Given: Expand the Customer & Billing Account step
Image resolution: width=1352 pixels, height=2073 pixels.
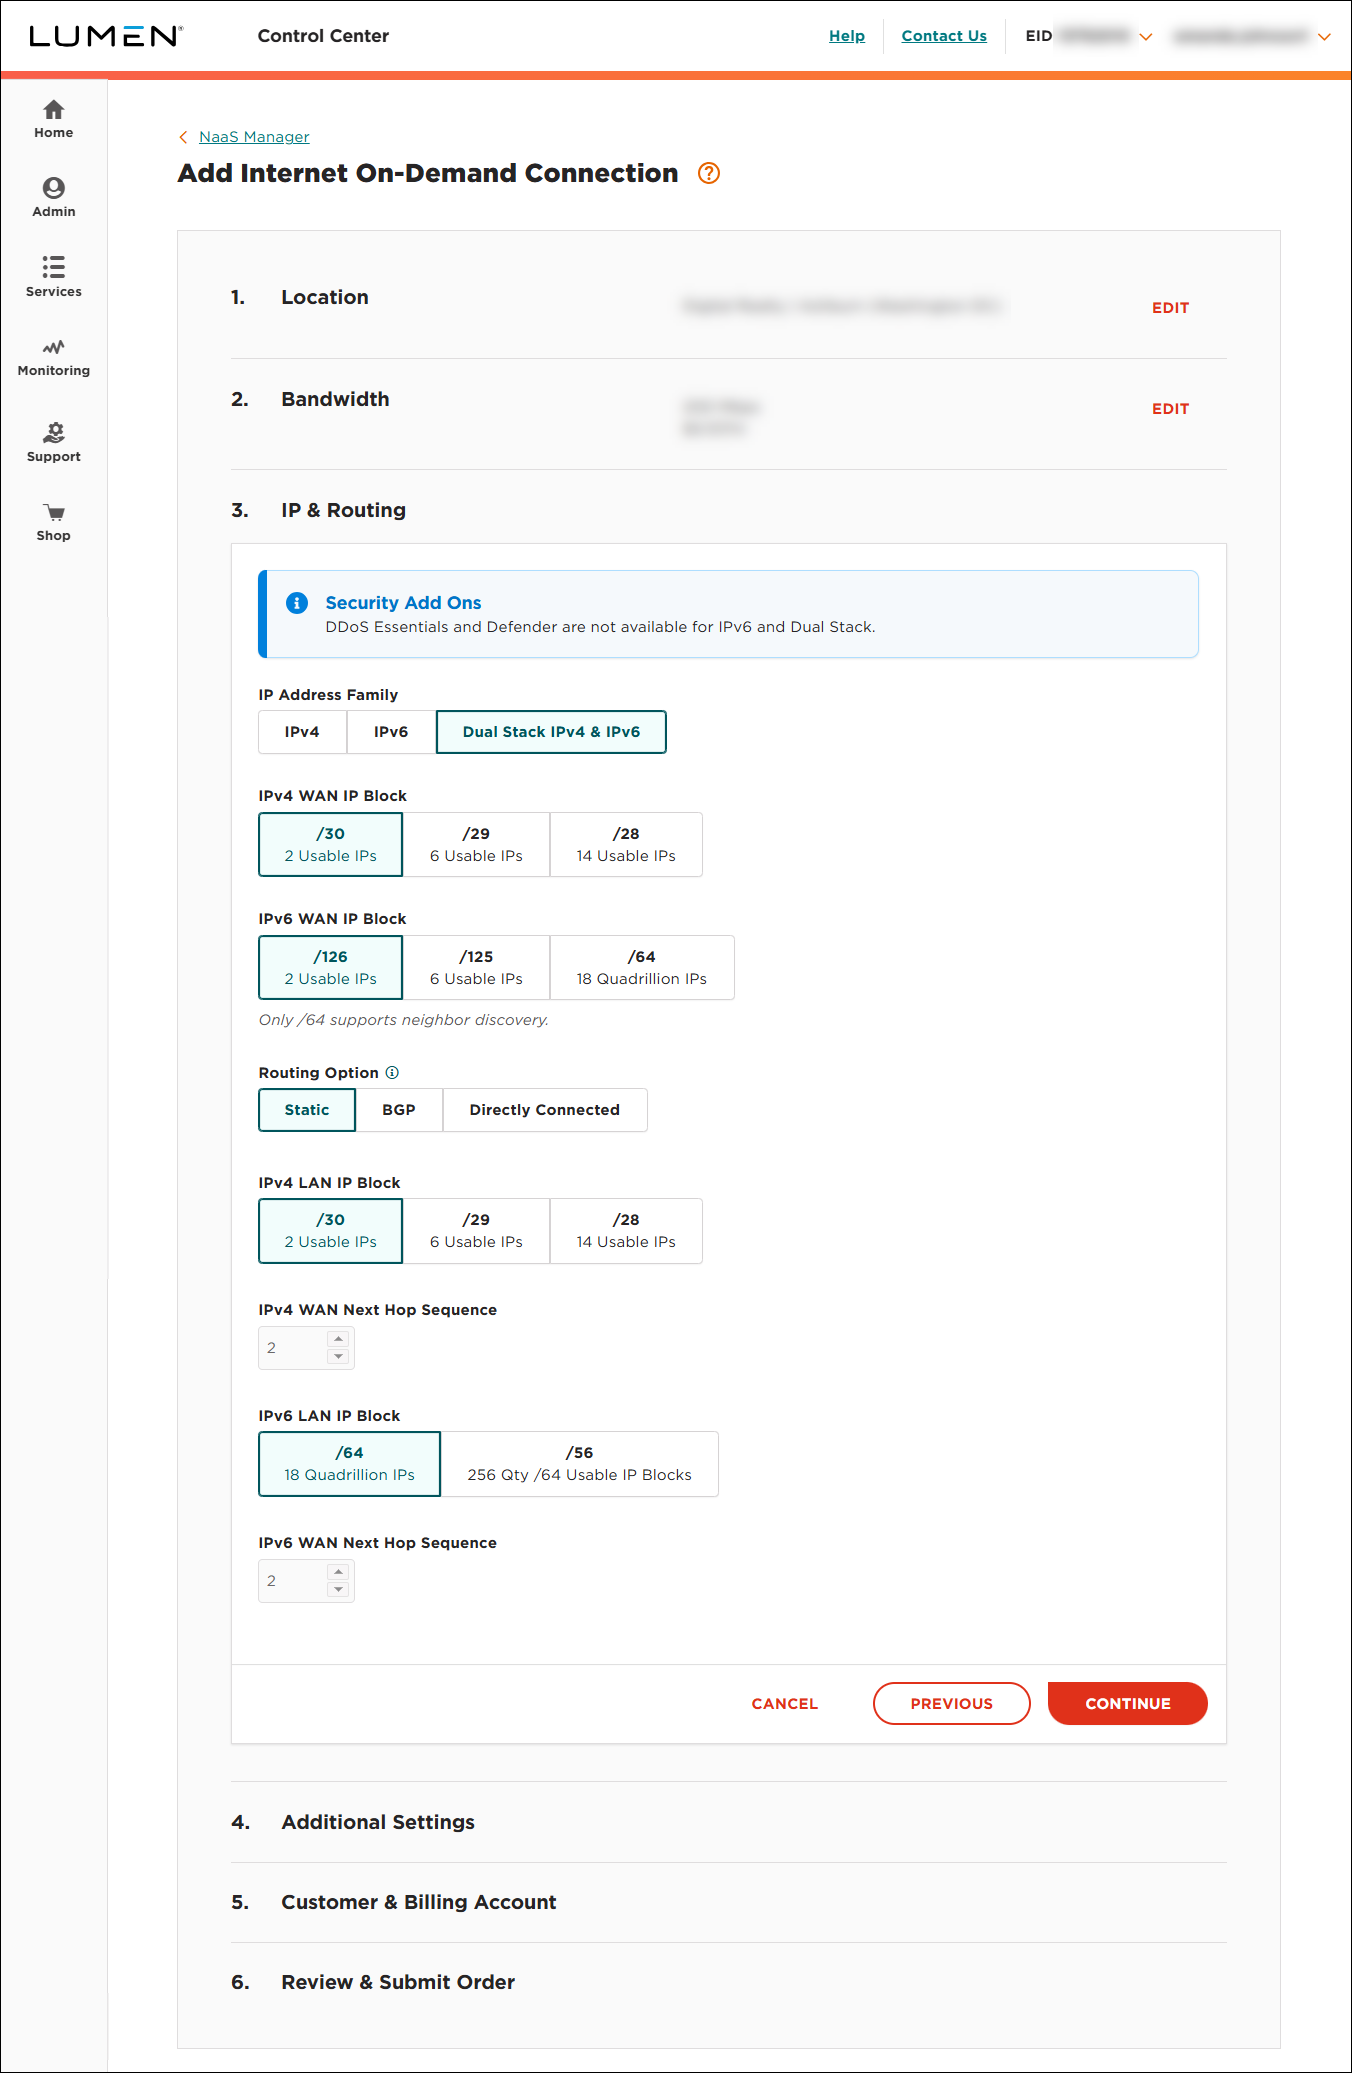Looking at the screenshot, I should pos(419,1902).
